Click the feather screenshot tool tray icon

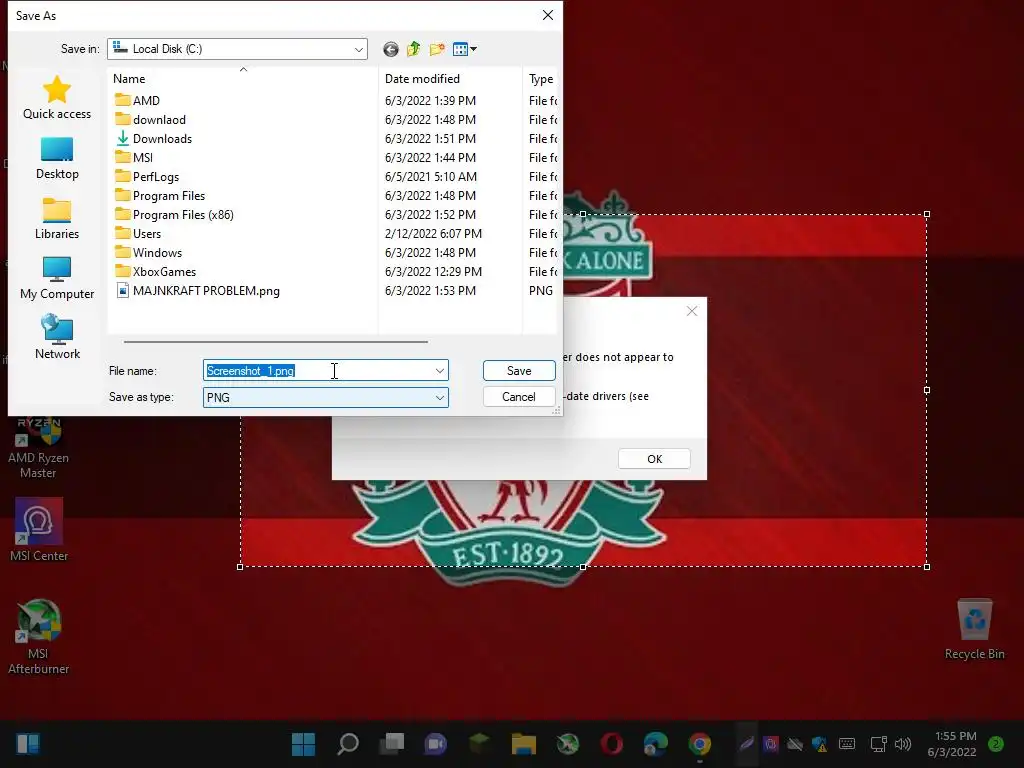click(x=746, y=744)
